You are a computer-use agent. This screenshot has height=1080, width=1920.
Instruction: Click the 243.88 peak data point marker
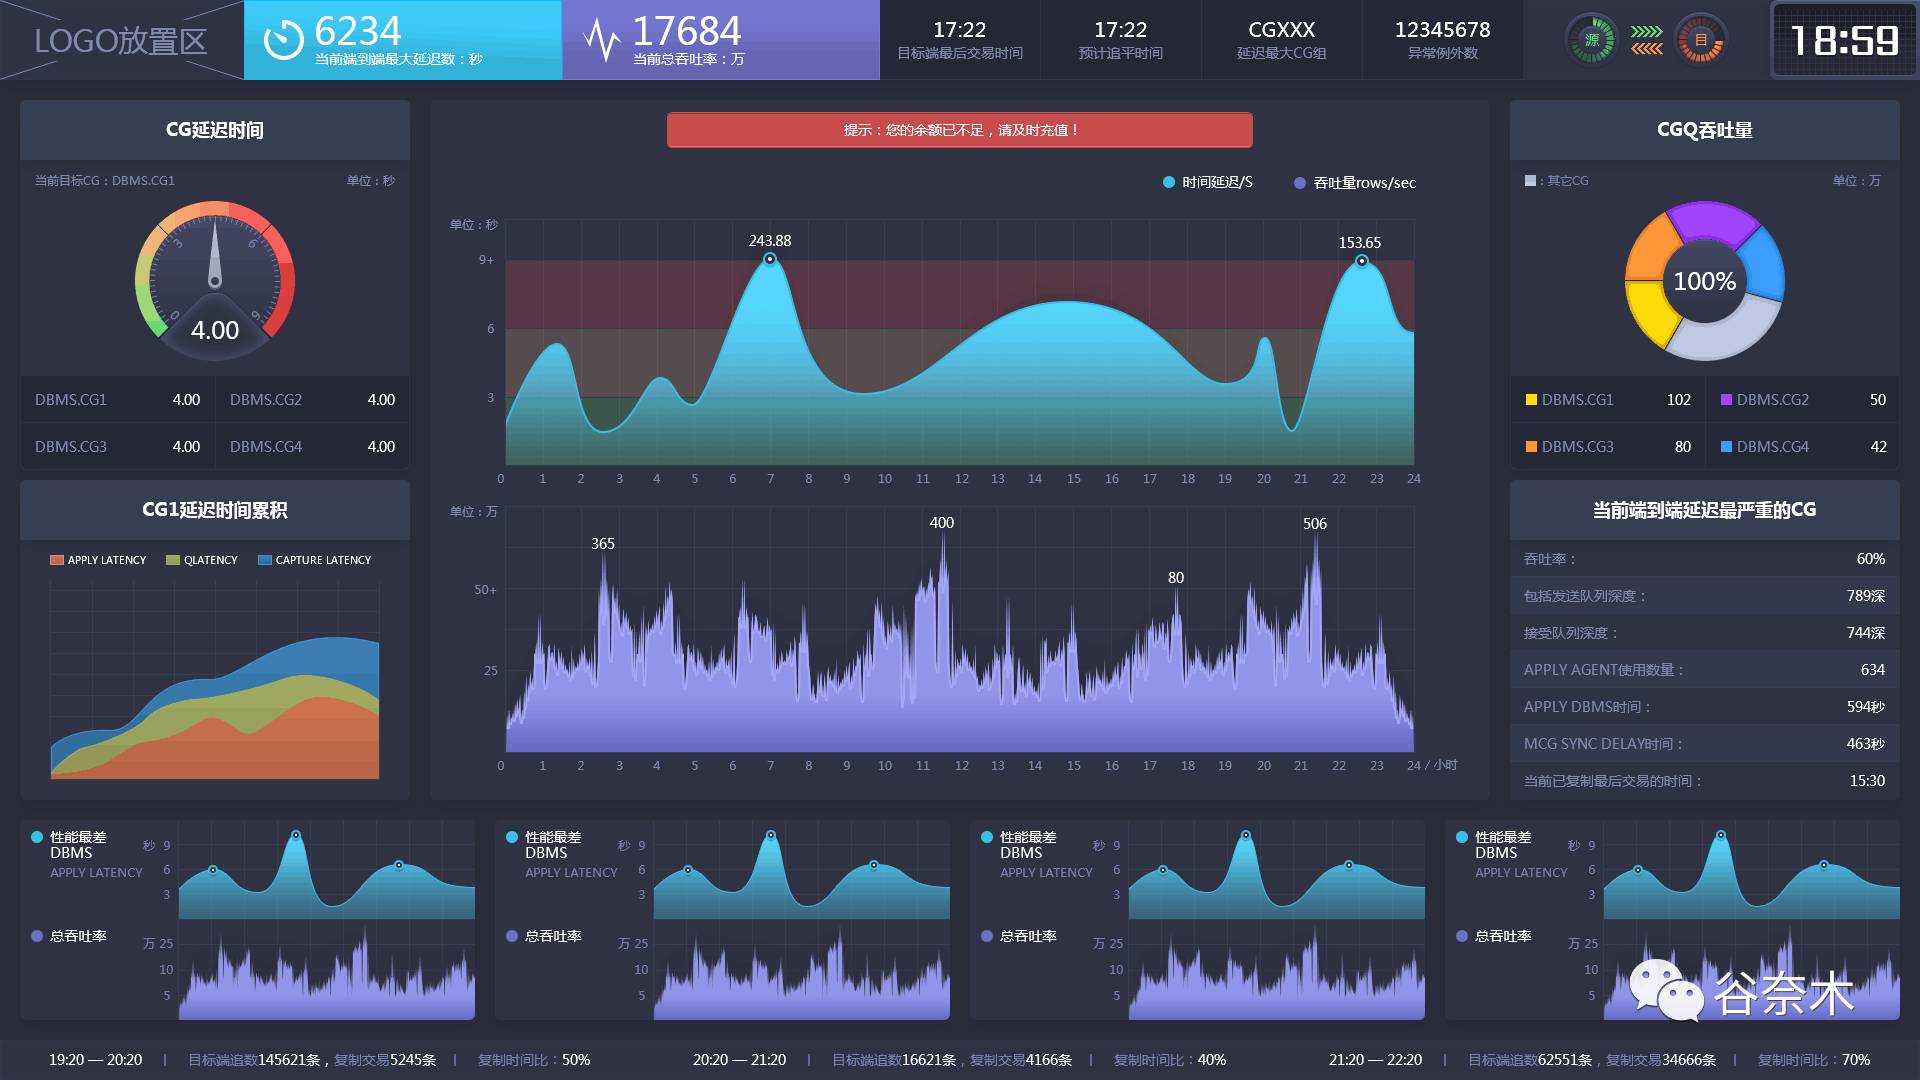(770, 259)
